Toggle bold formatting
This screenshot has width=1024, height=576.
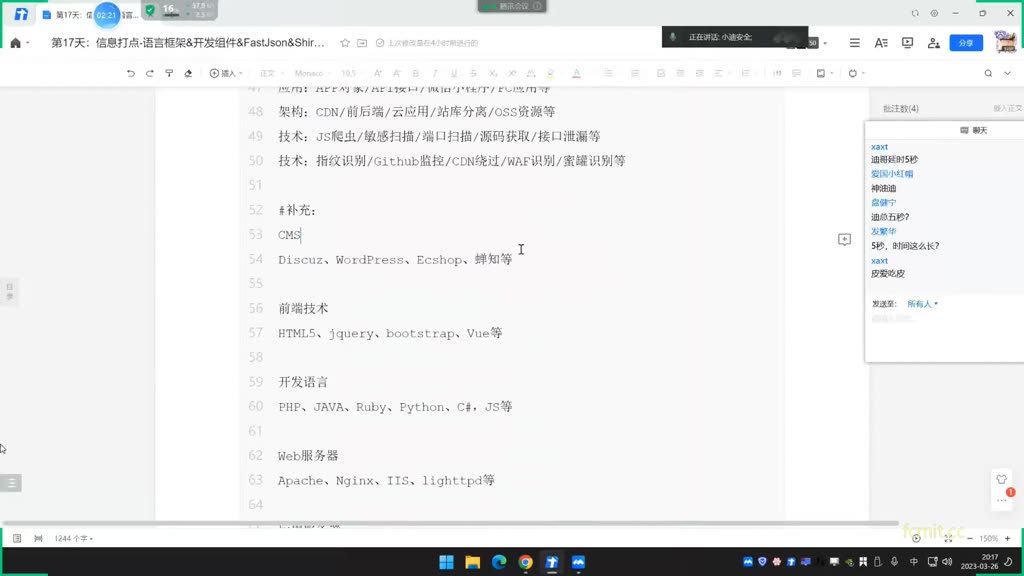415,73
